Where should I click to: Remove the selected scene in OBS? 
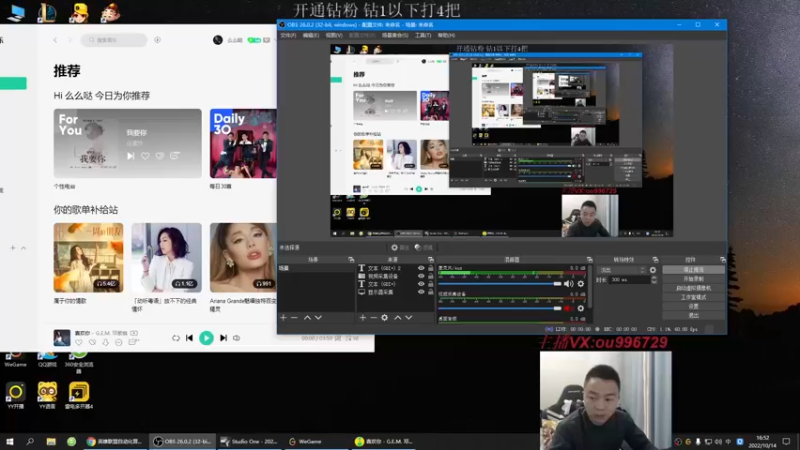(294, 317)
